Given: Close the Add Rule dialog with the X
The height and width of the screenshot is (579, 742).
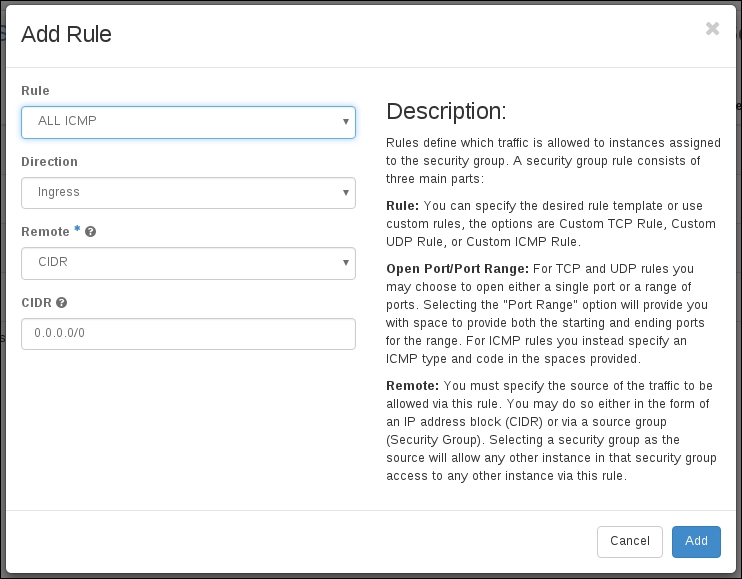Looking at the screenshot, I should [712, 29].
